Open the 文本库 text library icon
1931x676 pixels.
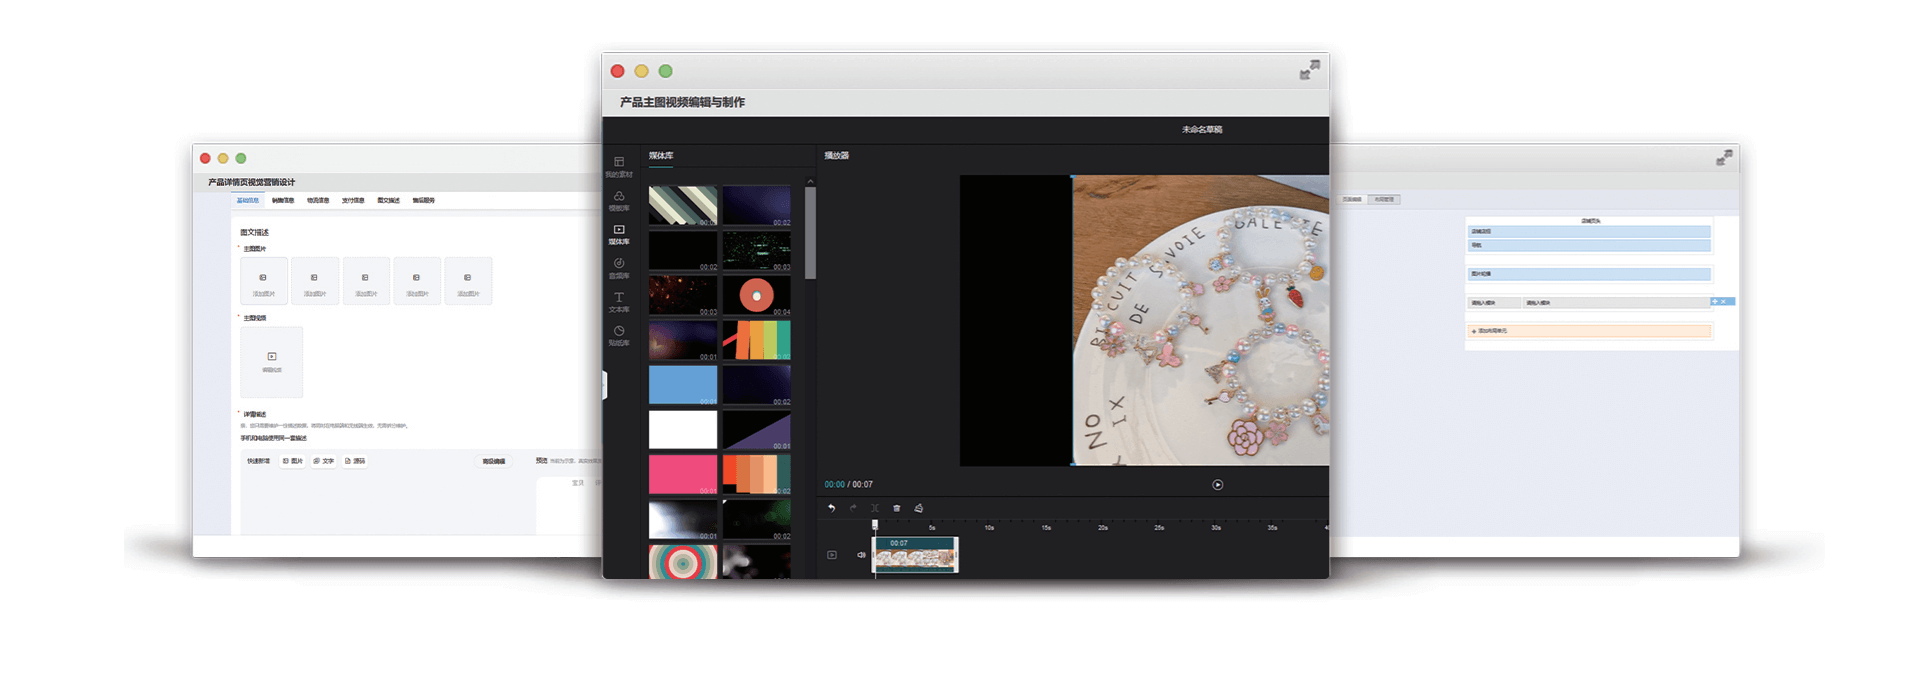(x=618, y=301)
